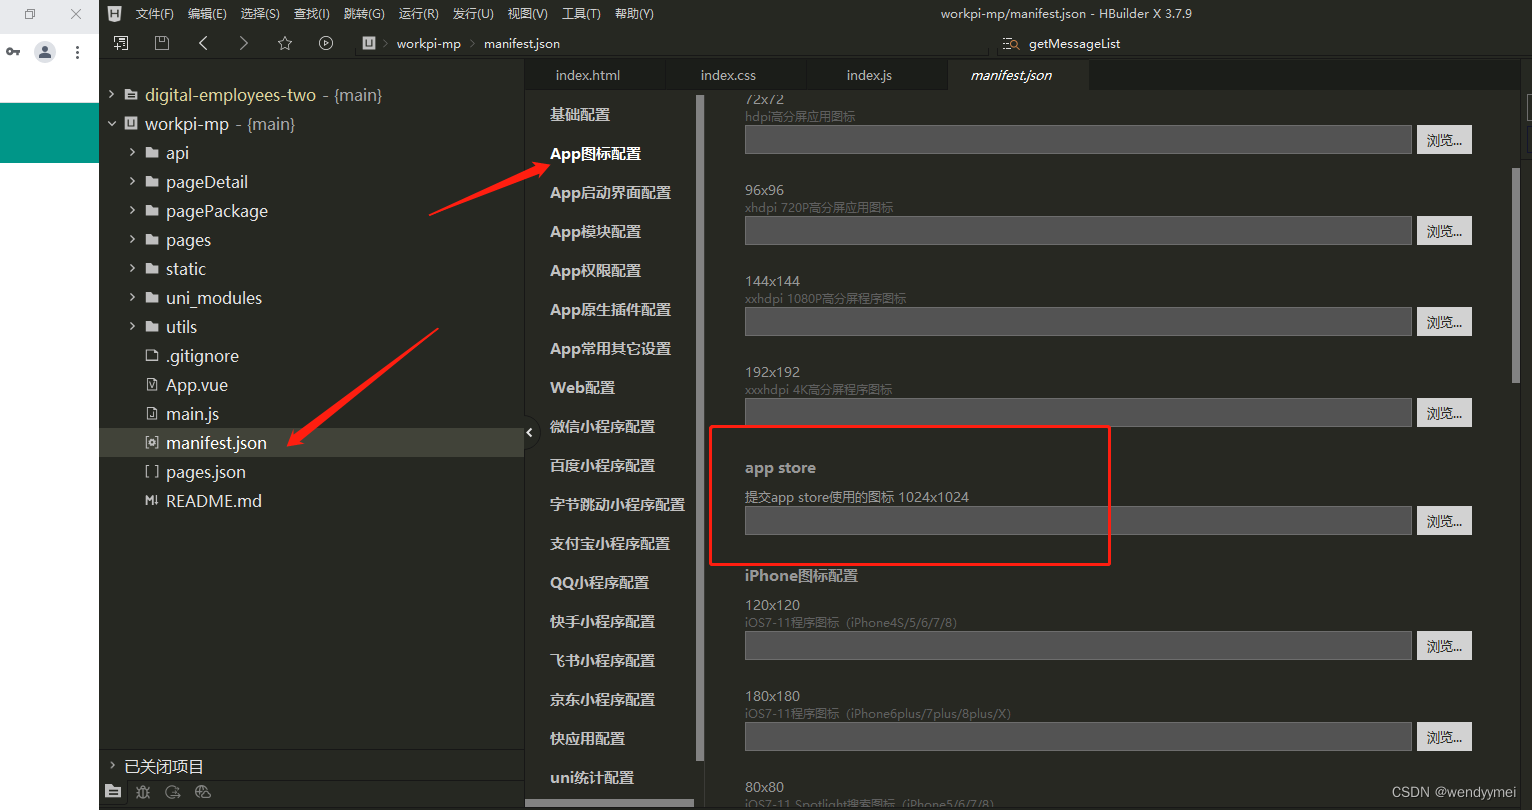Image resolution: width=1532 pixels, height=810 pixels.
Task: Click 浏览 for the 180x180 iPhone icon
Action: coord(1444,737)
